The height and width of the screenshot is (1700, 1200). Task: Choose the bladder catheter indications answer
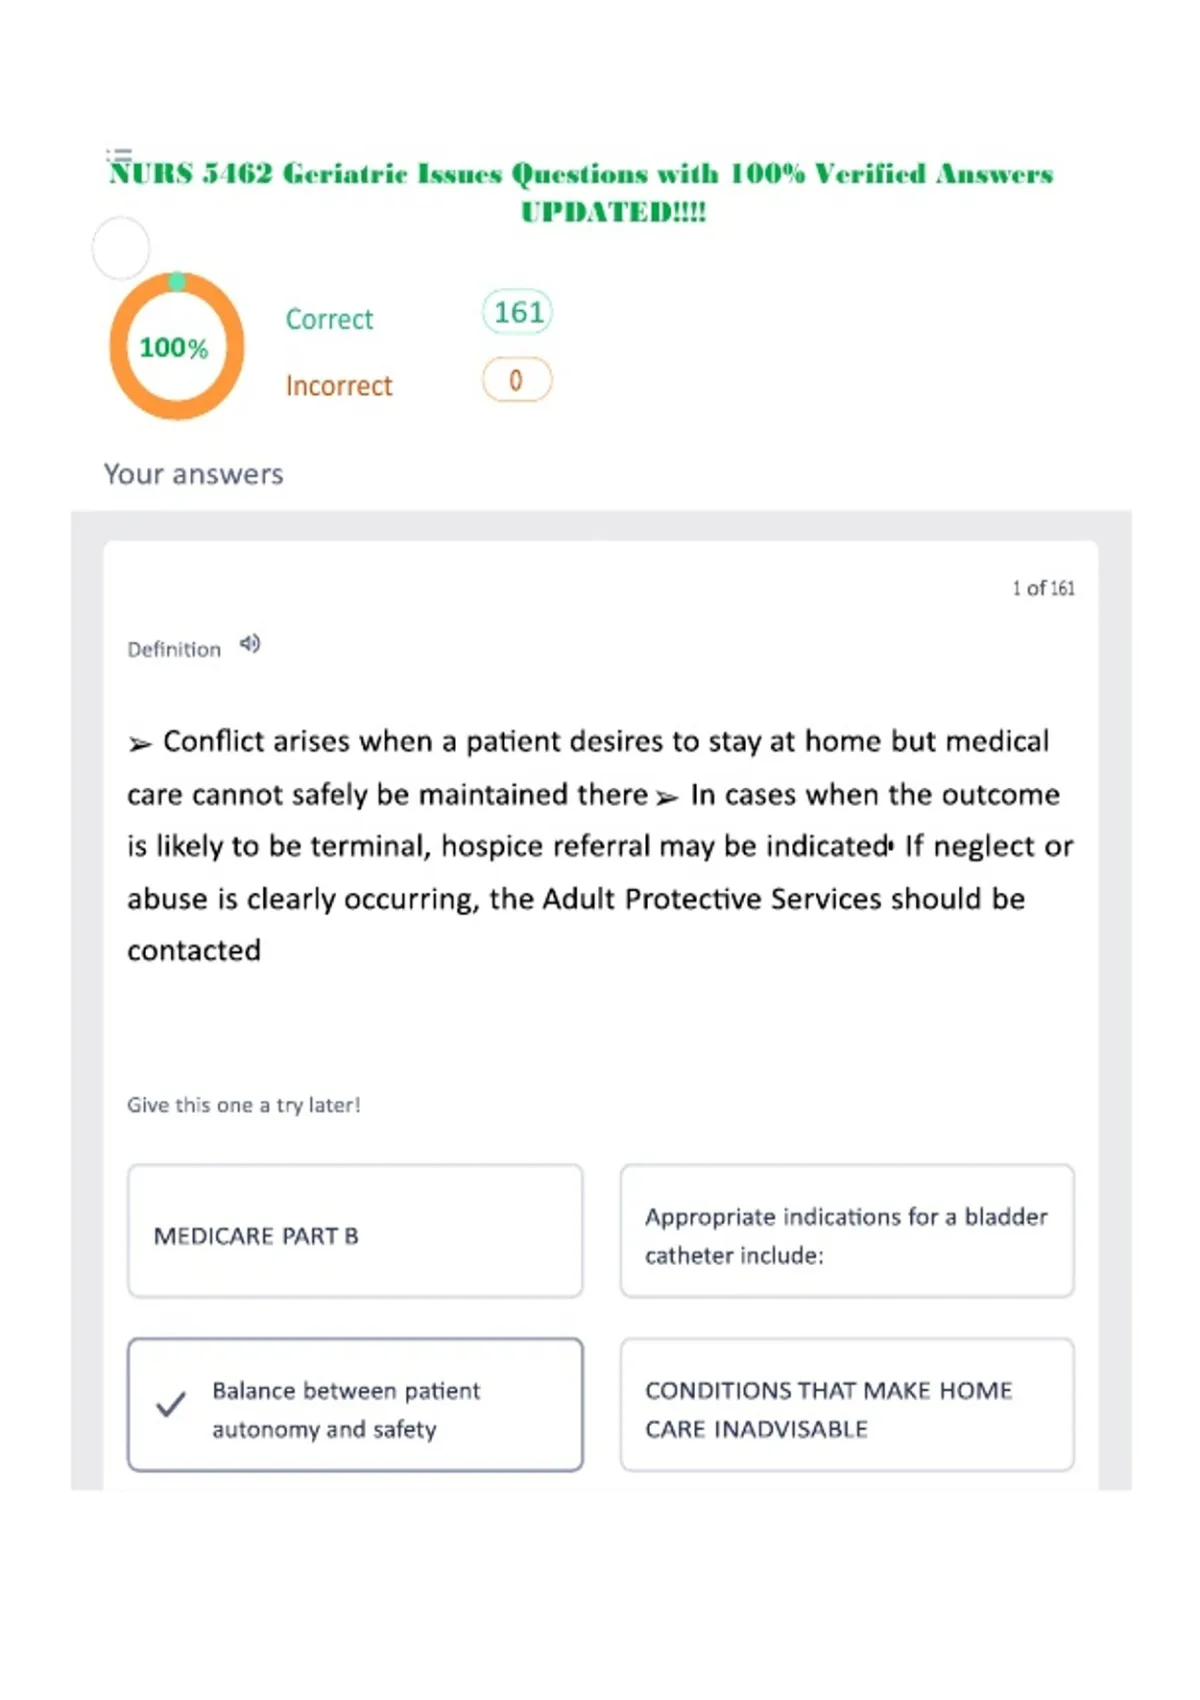pyautogui.click(x=847, y=1231)
